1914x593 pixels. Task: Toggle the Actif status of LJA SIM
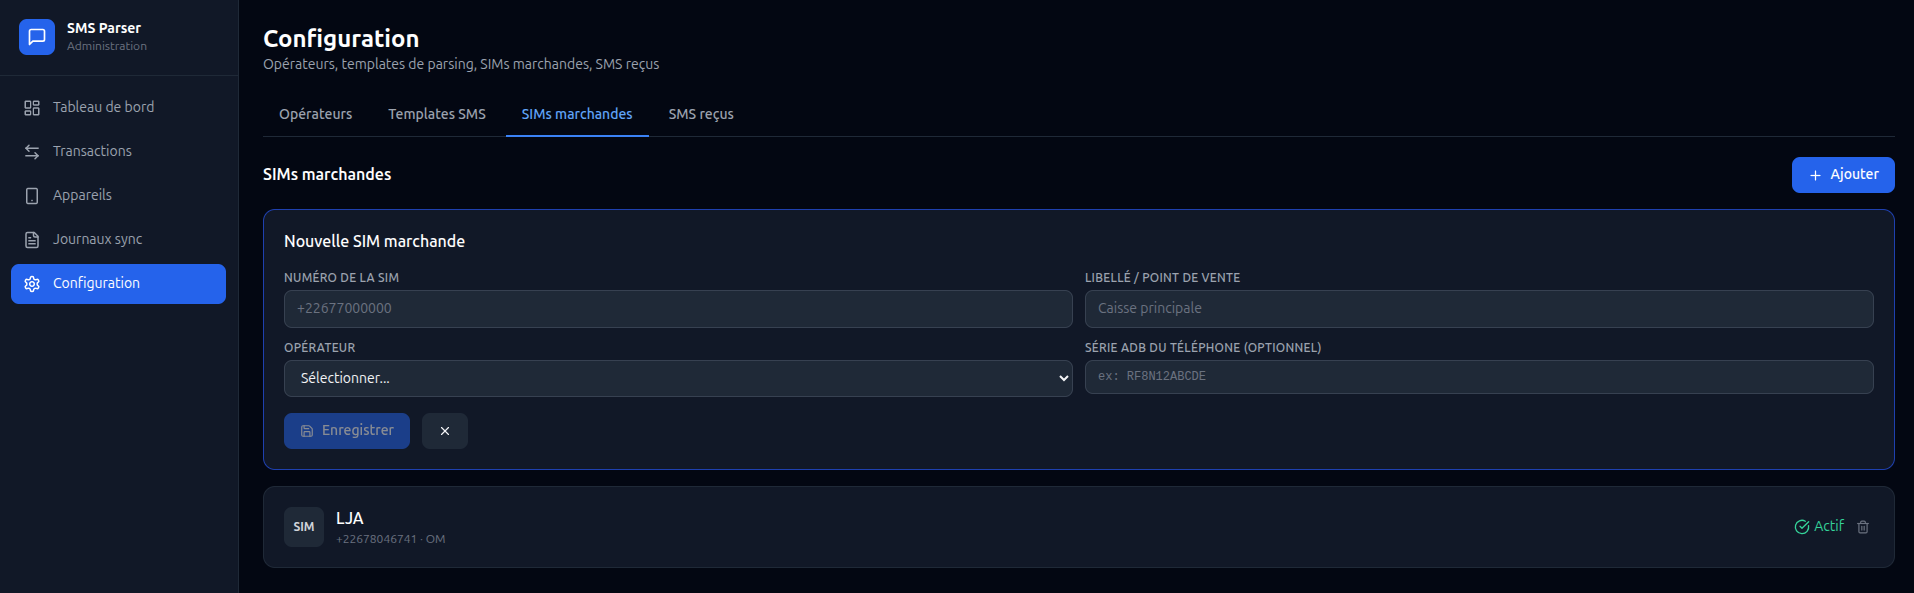pos(1819,527)
